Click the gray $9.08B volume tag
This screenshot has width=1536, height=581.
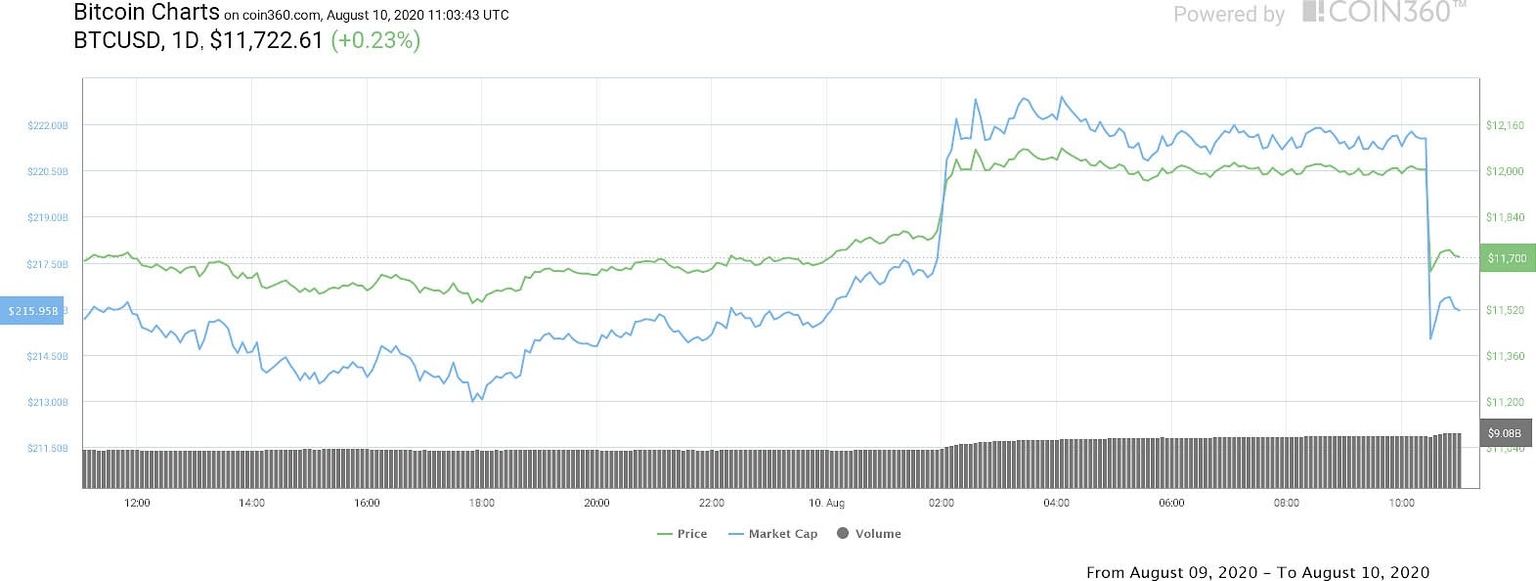click(x=1504, y=433)
